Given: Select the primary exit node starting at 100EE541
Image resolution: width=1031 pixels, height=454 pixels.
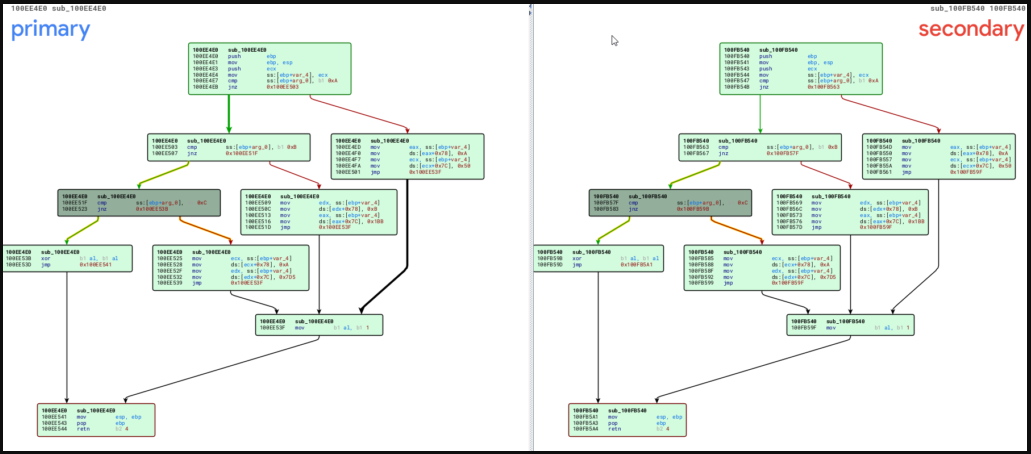Looking at the screenshot, I should pyautogui.click(x=96, y=420).
